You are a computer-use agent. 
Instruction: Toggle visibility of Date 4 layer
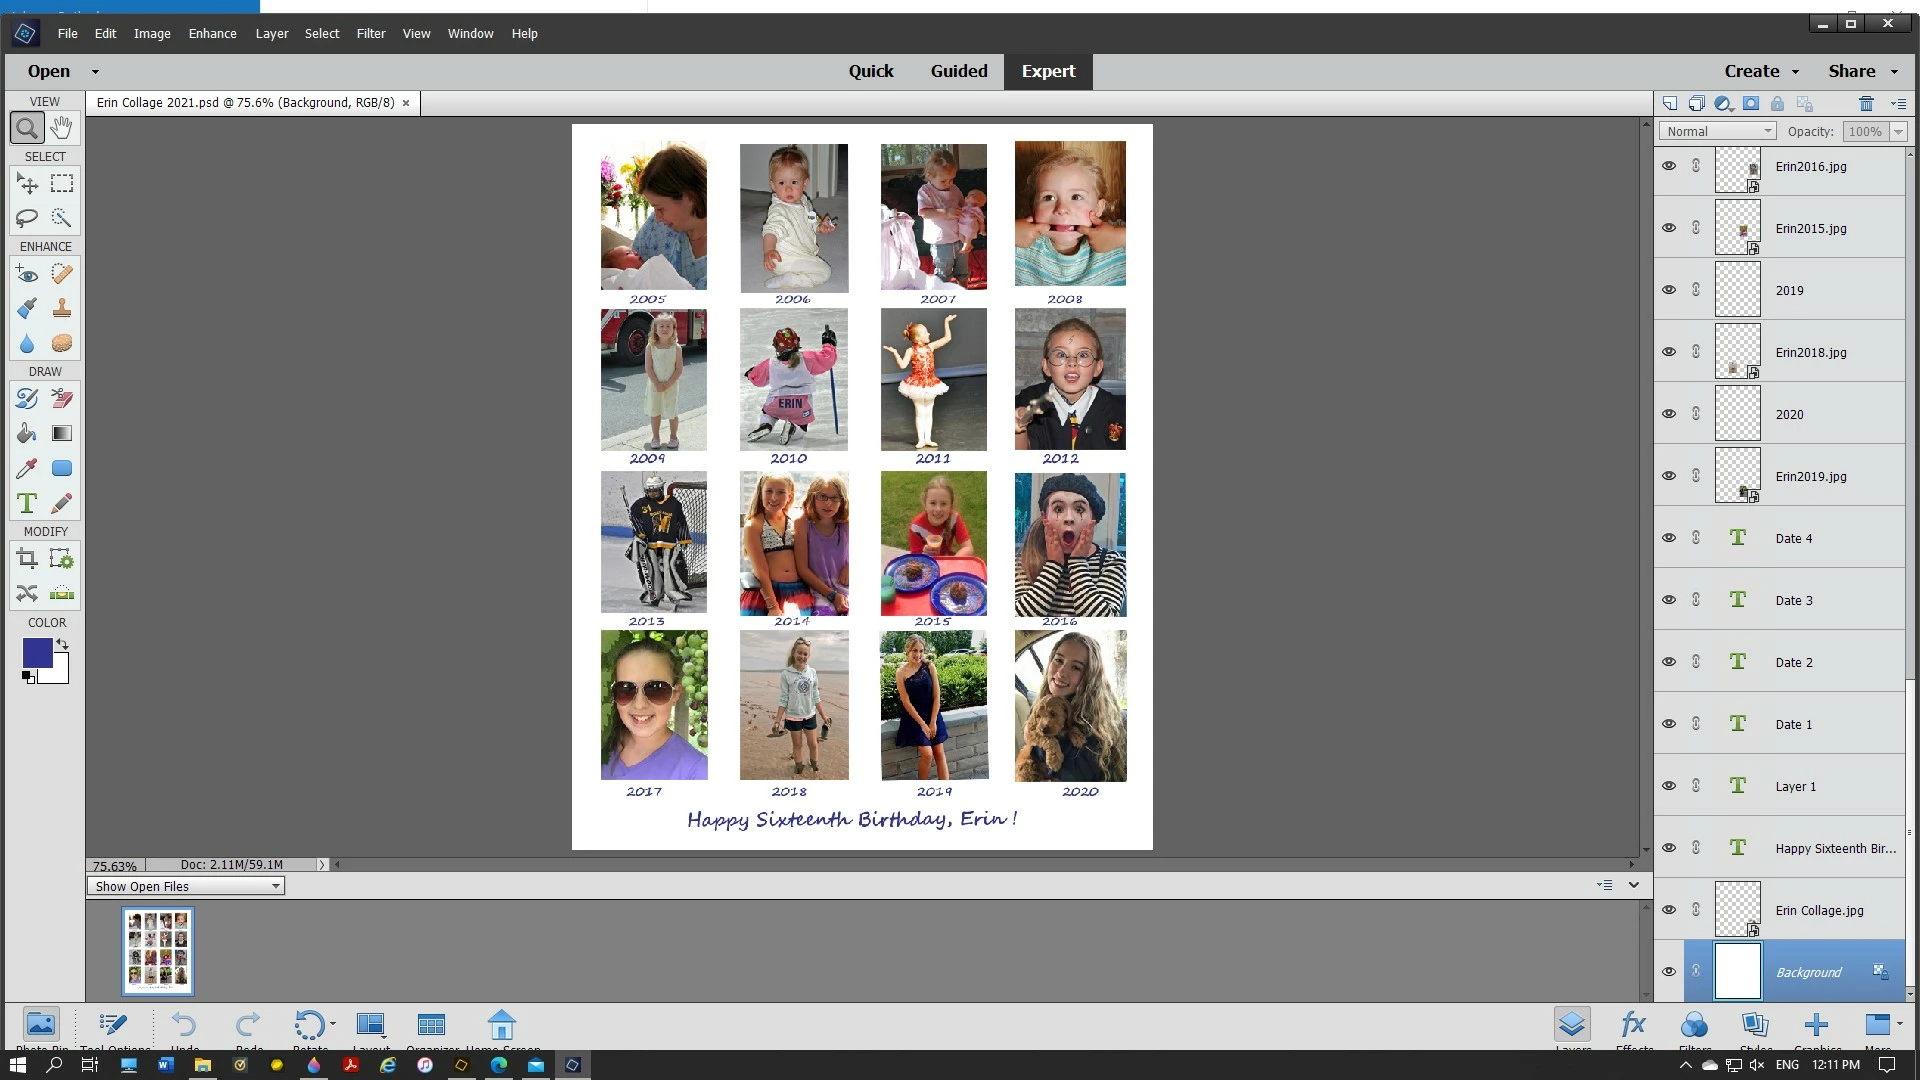point(1669,538)
